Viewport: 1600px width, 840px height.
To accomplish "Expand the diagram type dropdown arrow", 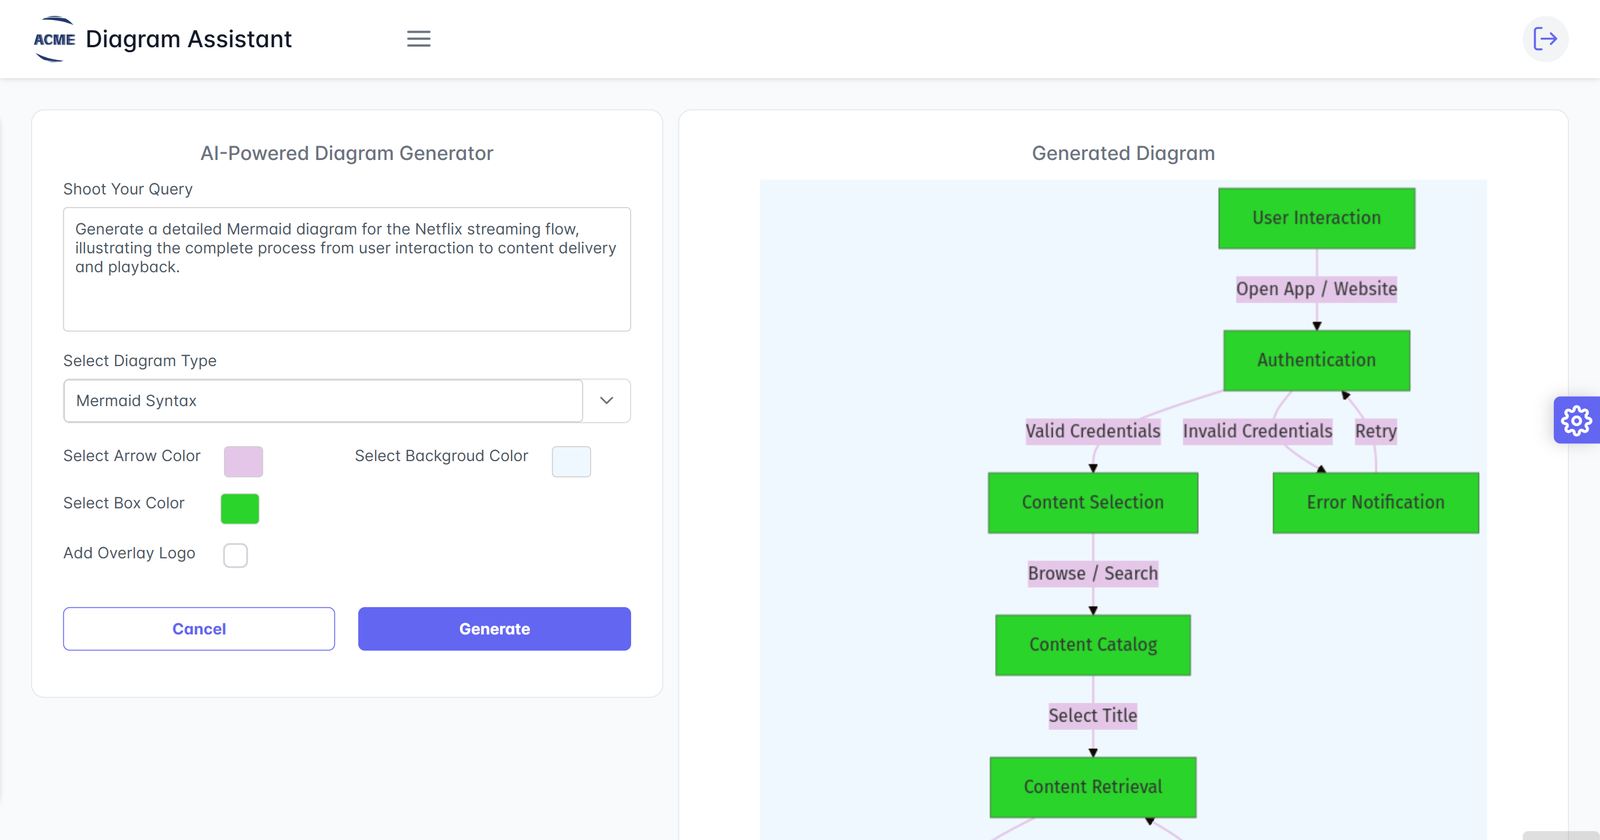I will [606, 401].
